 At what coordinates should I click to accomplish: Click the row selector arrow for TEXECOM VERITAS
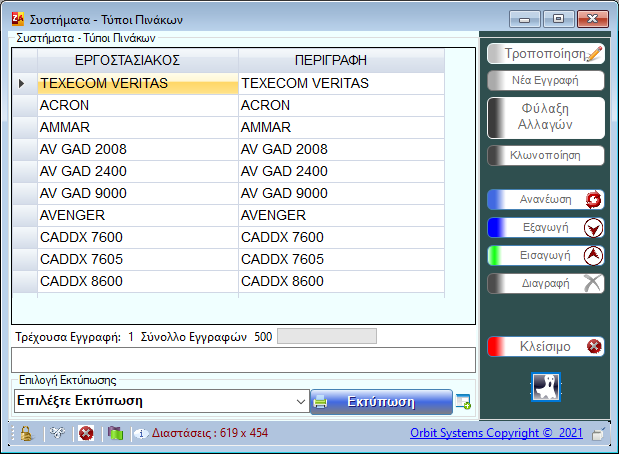[24, 83]
